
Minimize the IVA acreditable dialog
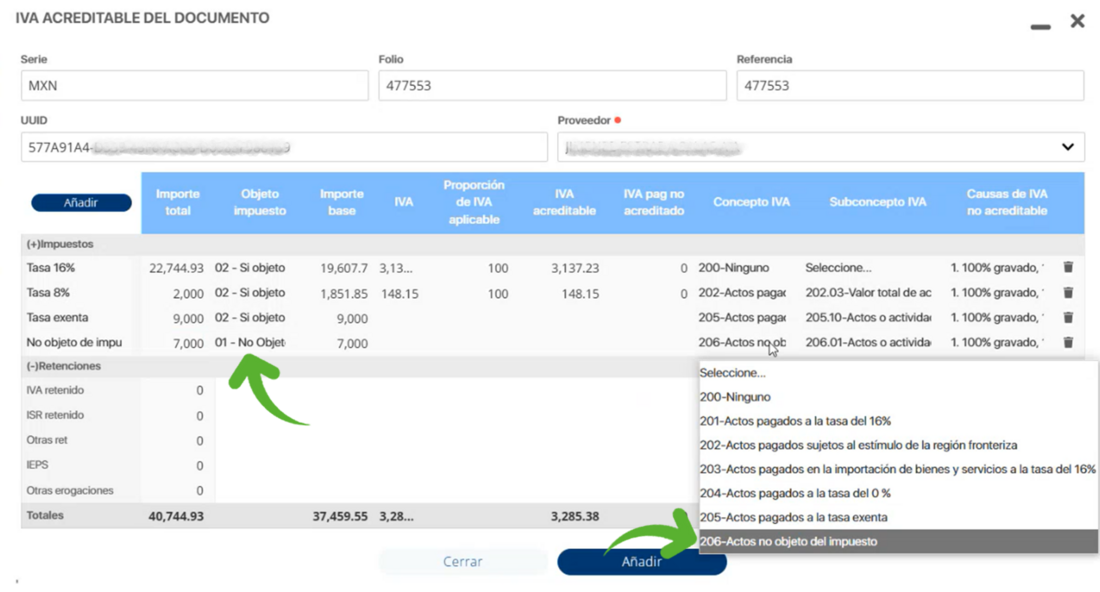tap(1040, 26)
